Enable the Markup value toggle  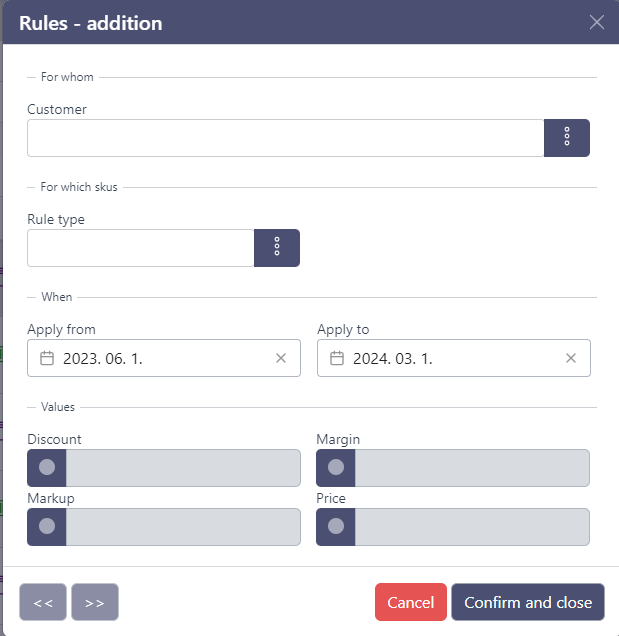pyautogui.click(x=47, y=526)
